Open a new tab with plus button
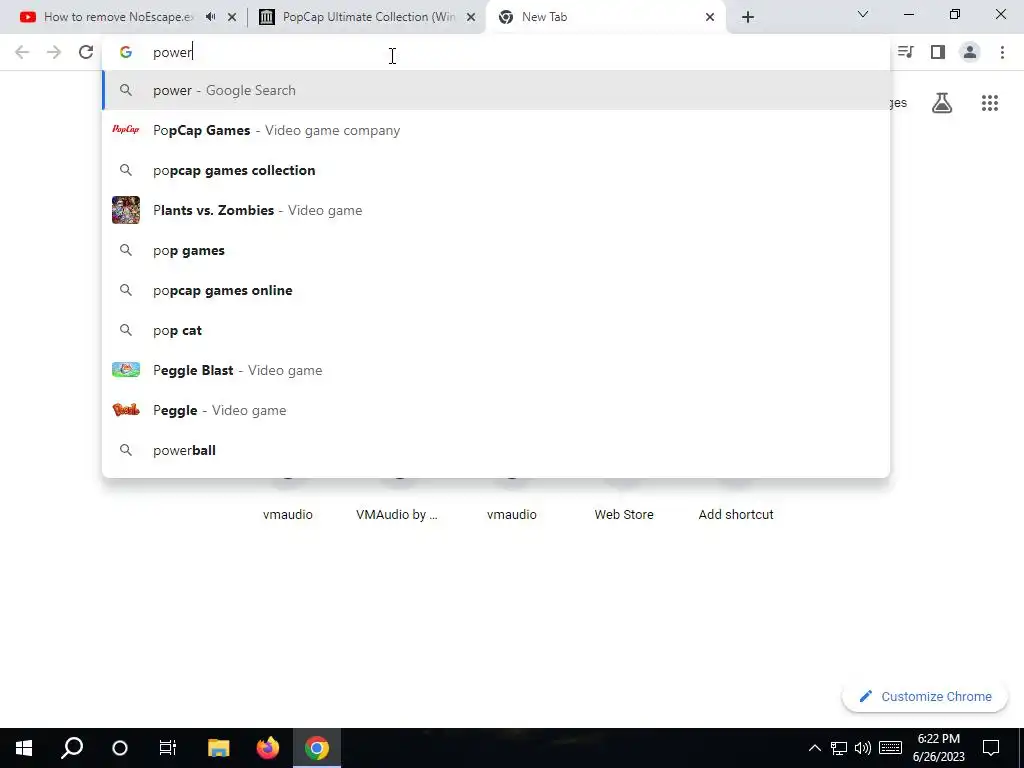This screenshot has height=768, width=1024. click(x=748, y=17)
